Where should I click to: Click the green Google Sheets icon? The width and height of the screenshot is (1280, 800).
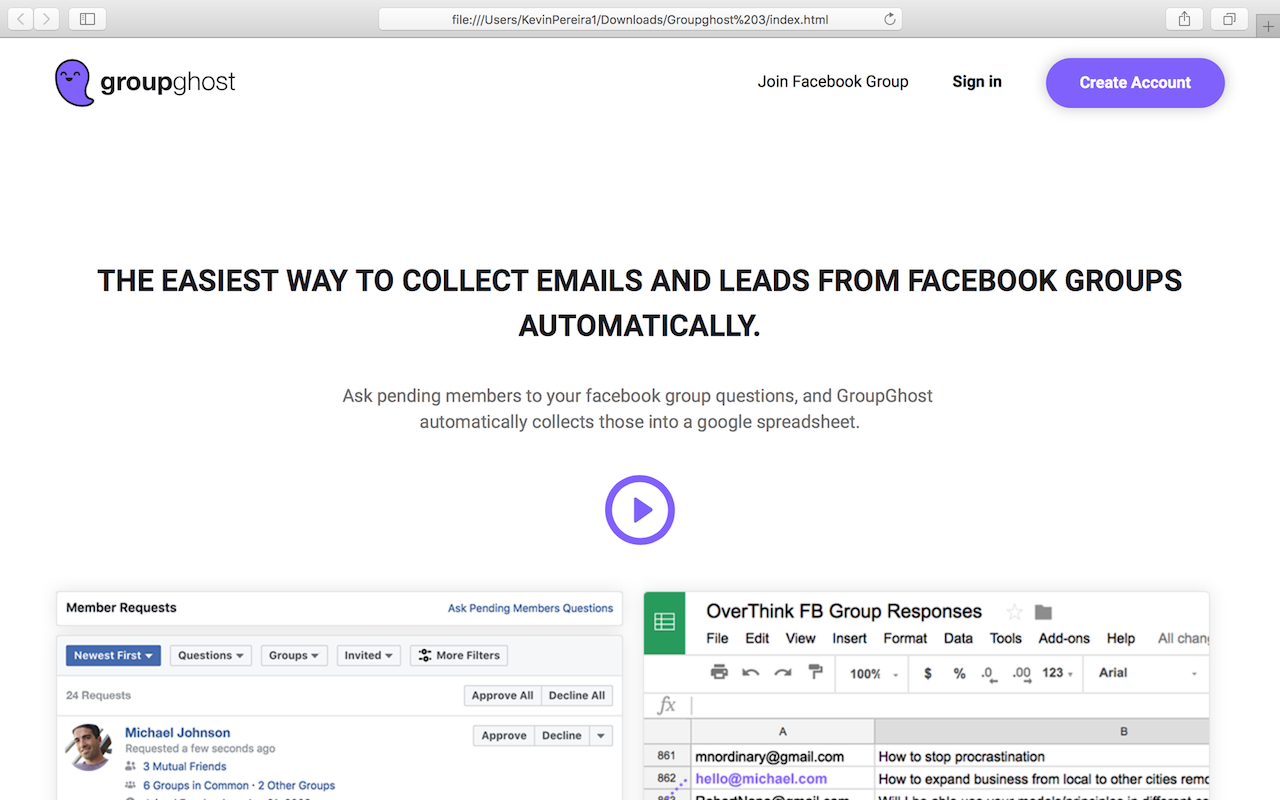[664, 622]
